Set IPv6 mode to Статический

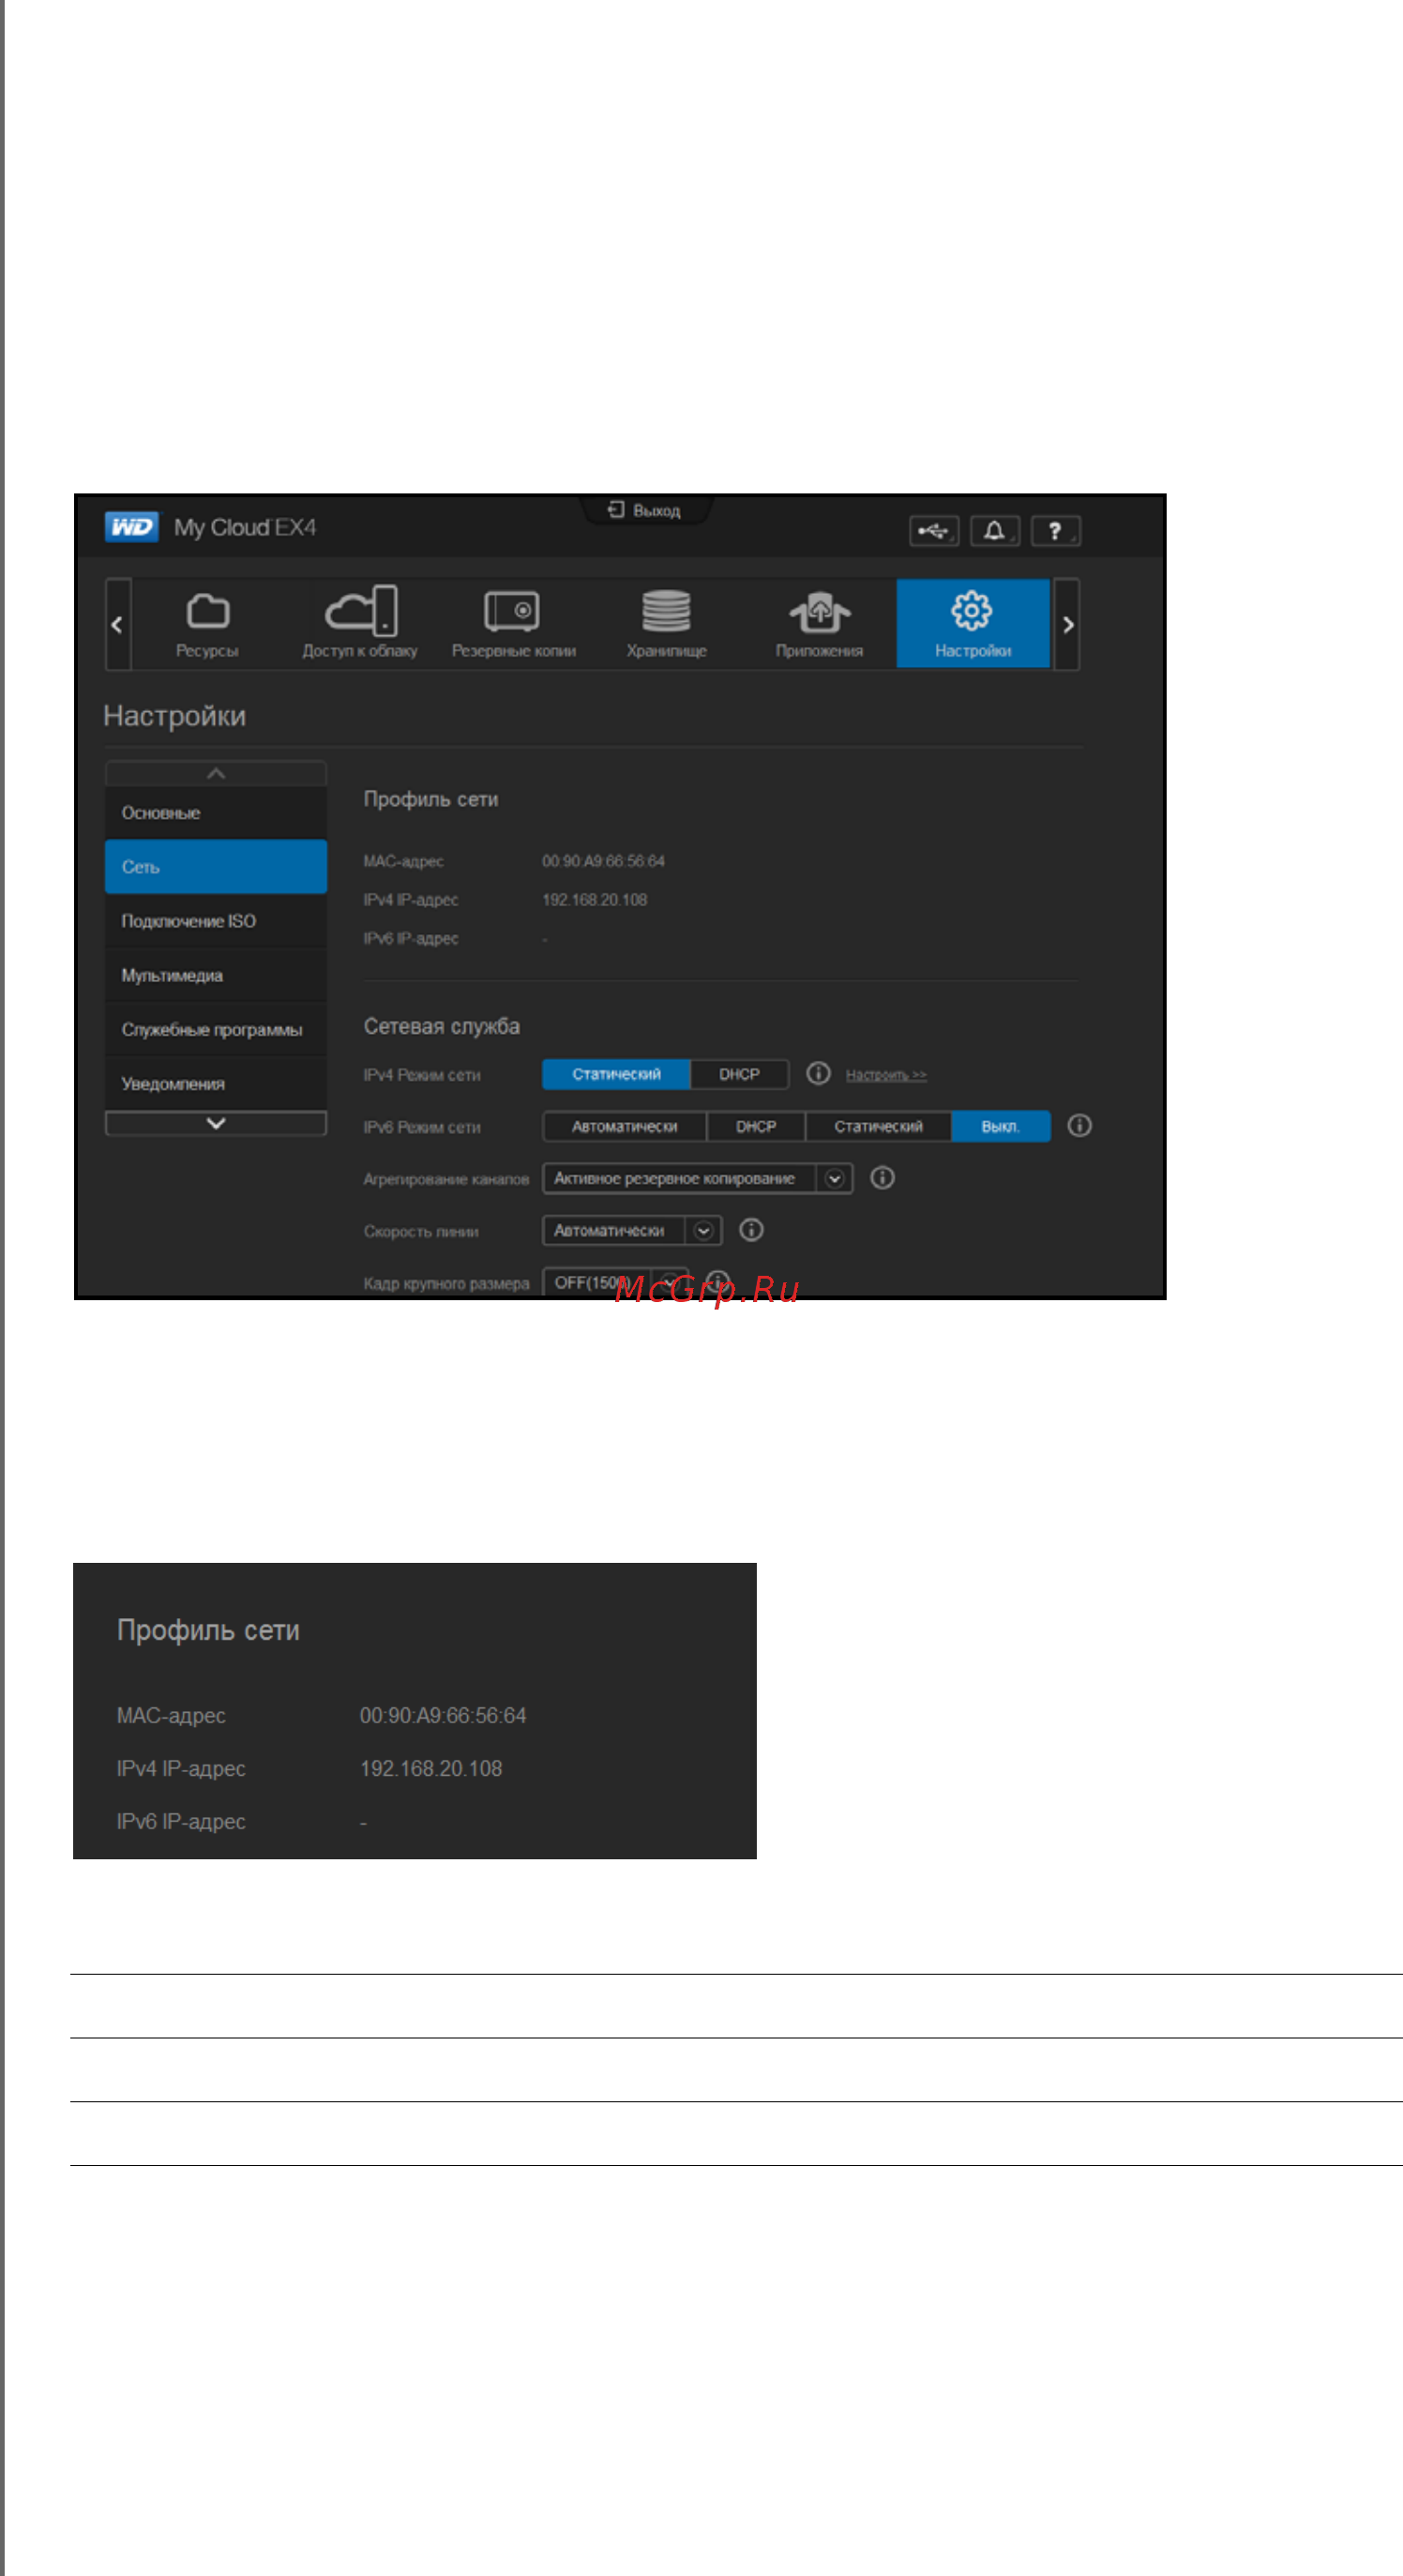coord(878,1126)
